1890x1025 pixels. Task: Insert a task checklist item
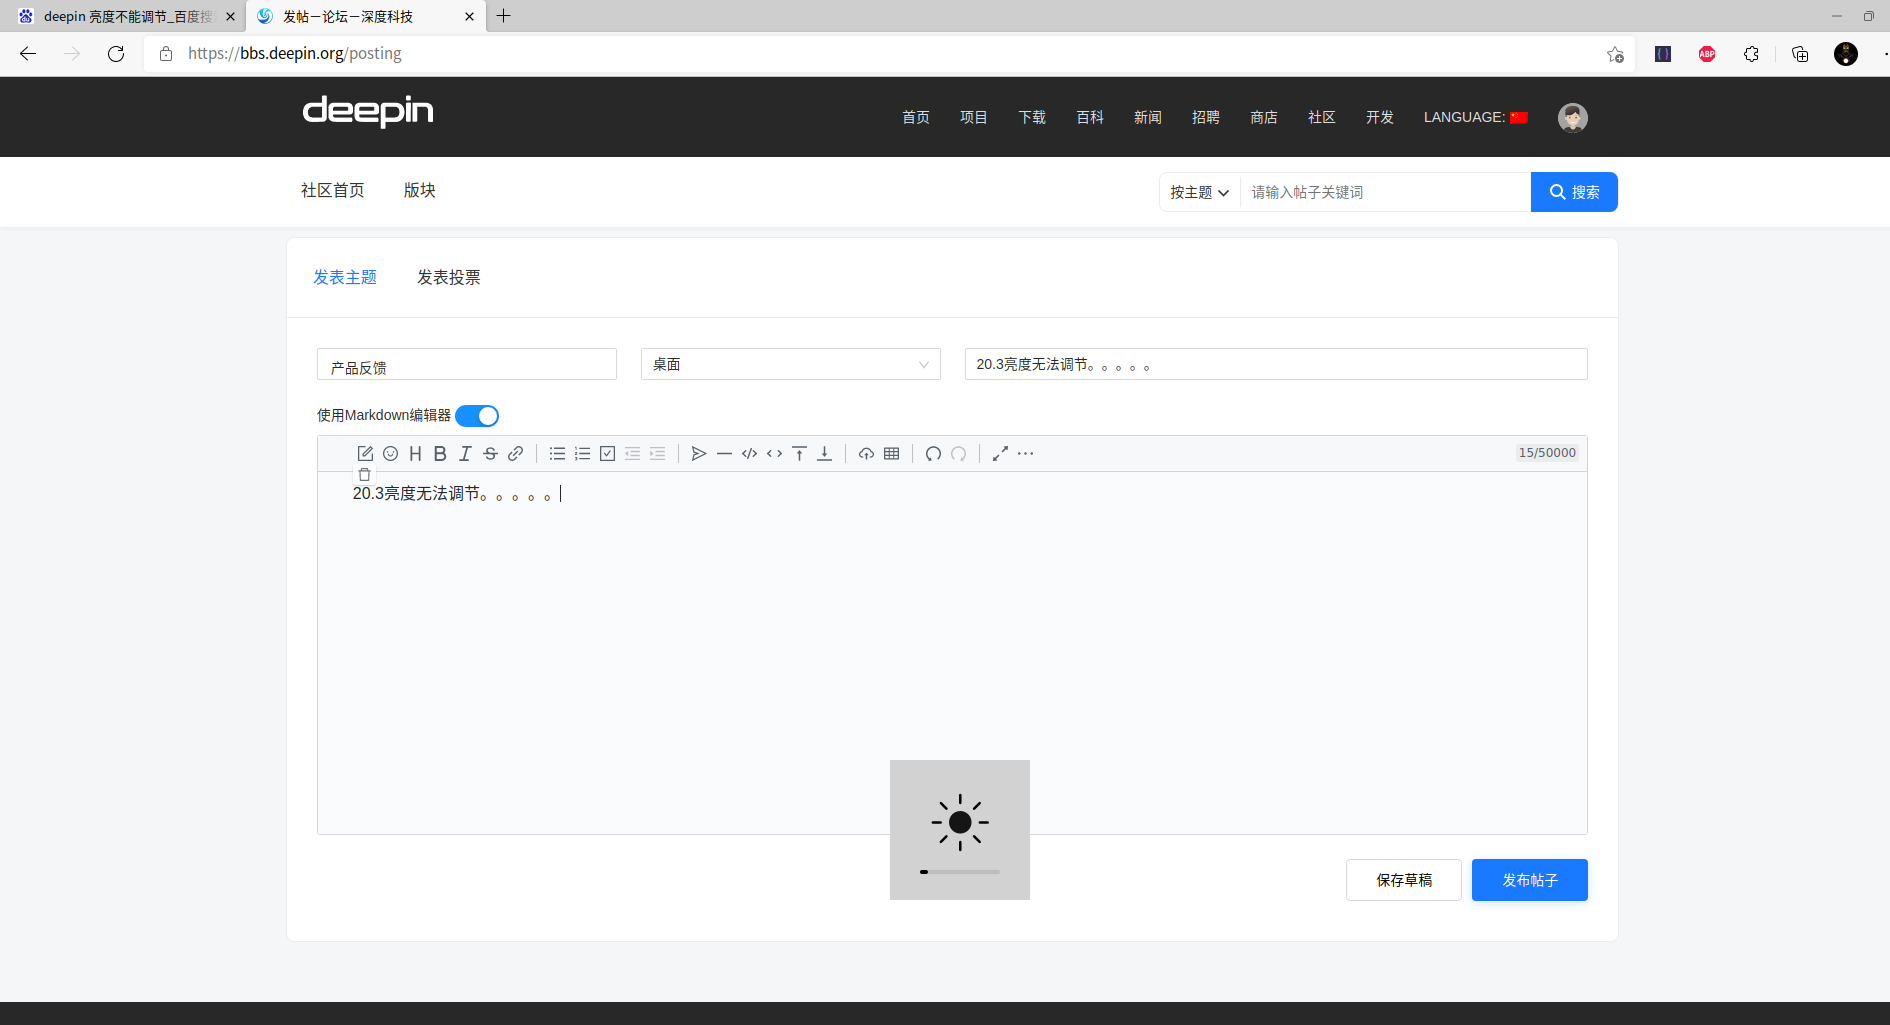pos(607,454)
